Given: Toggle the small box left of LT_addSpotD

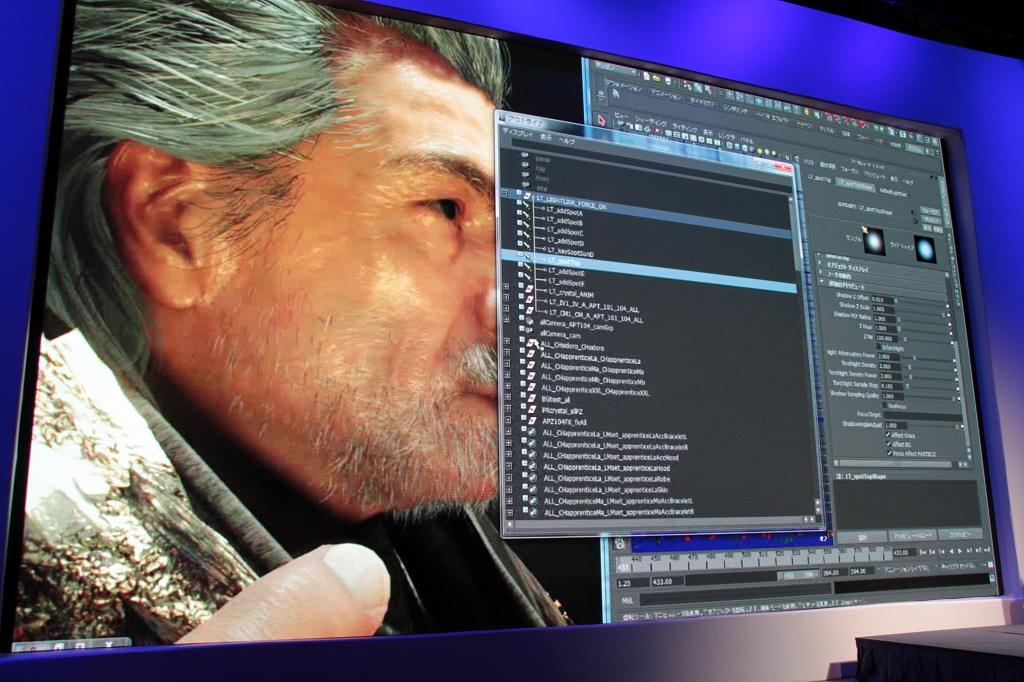Looking at the screenshot, I should coord(520,233).
